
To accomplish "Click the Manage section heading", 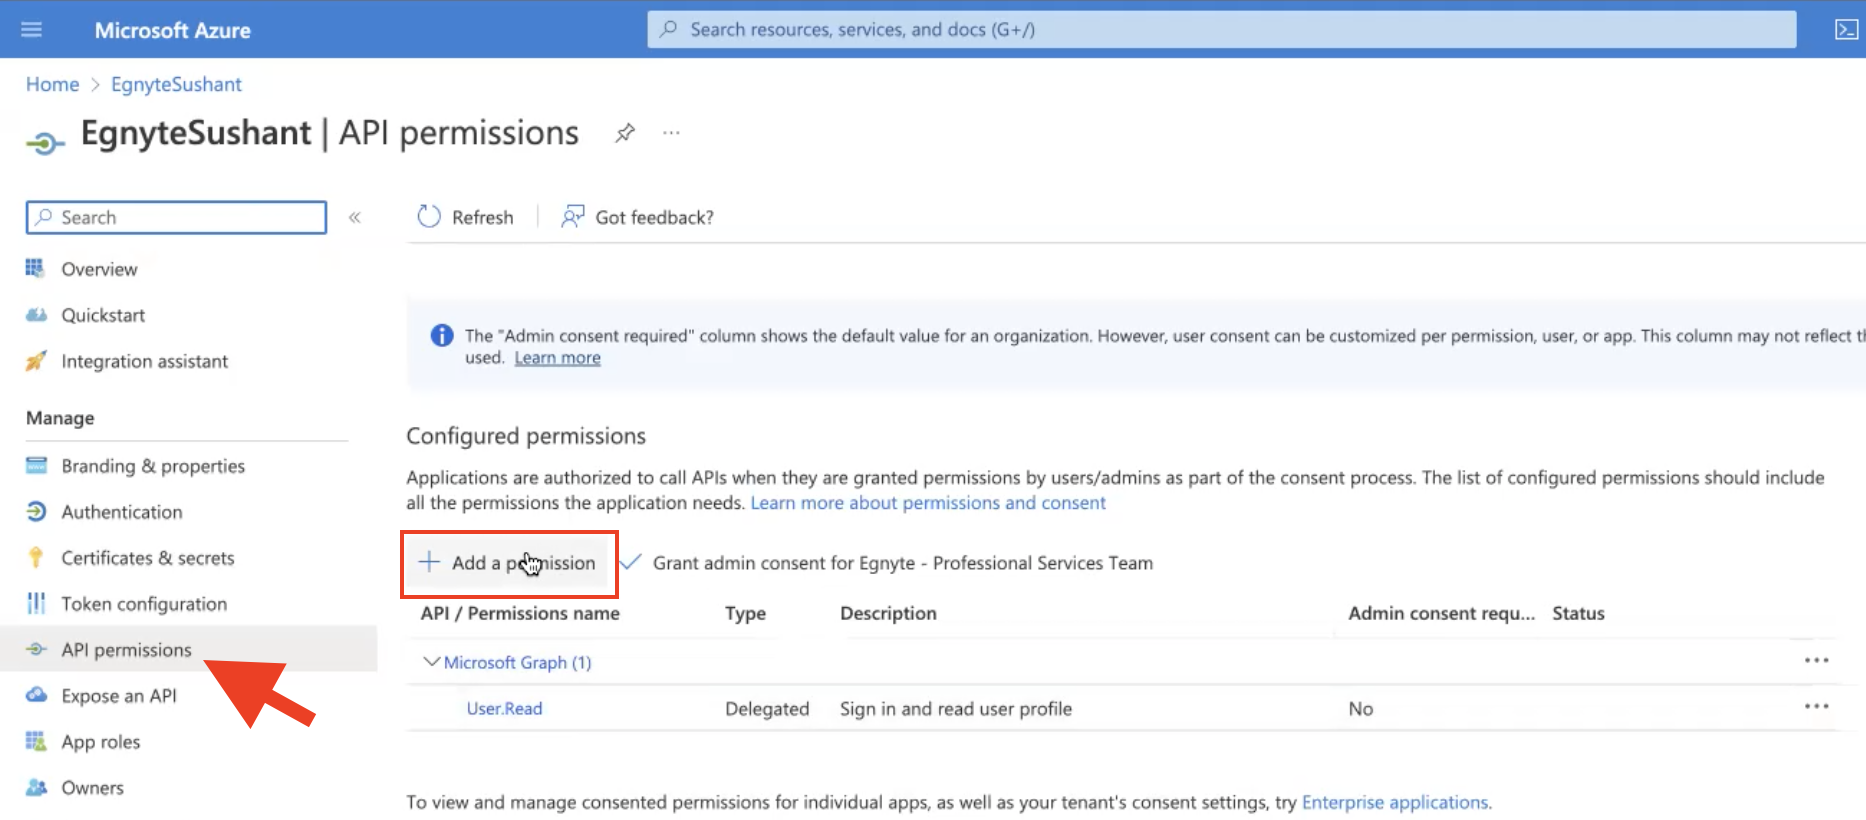I will [60, 418].
